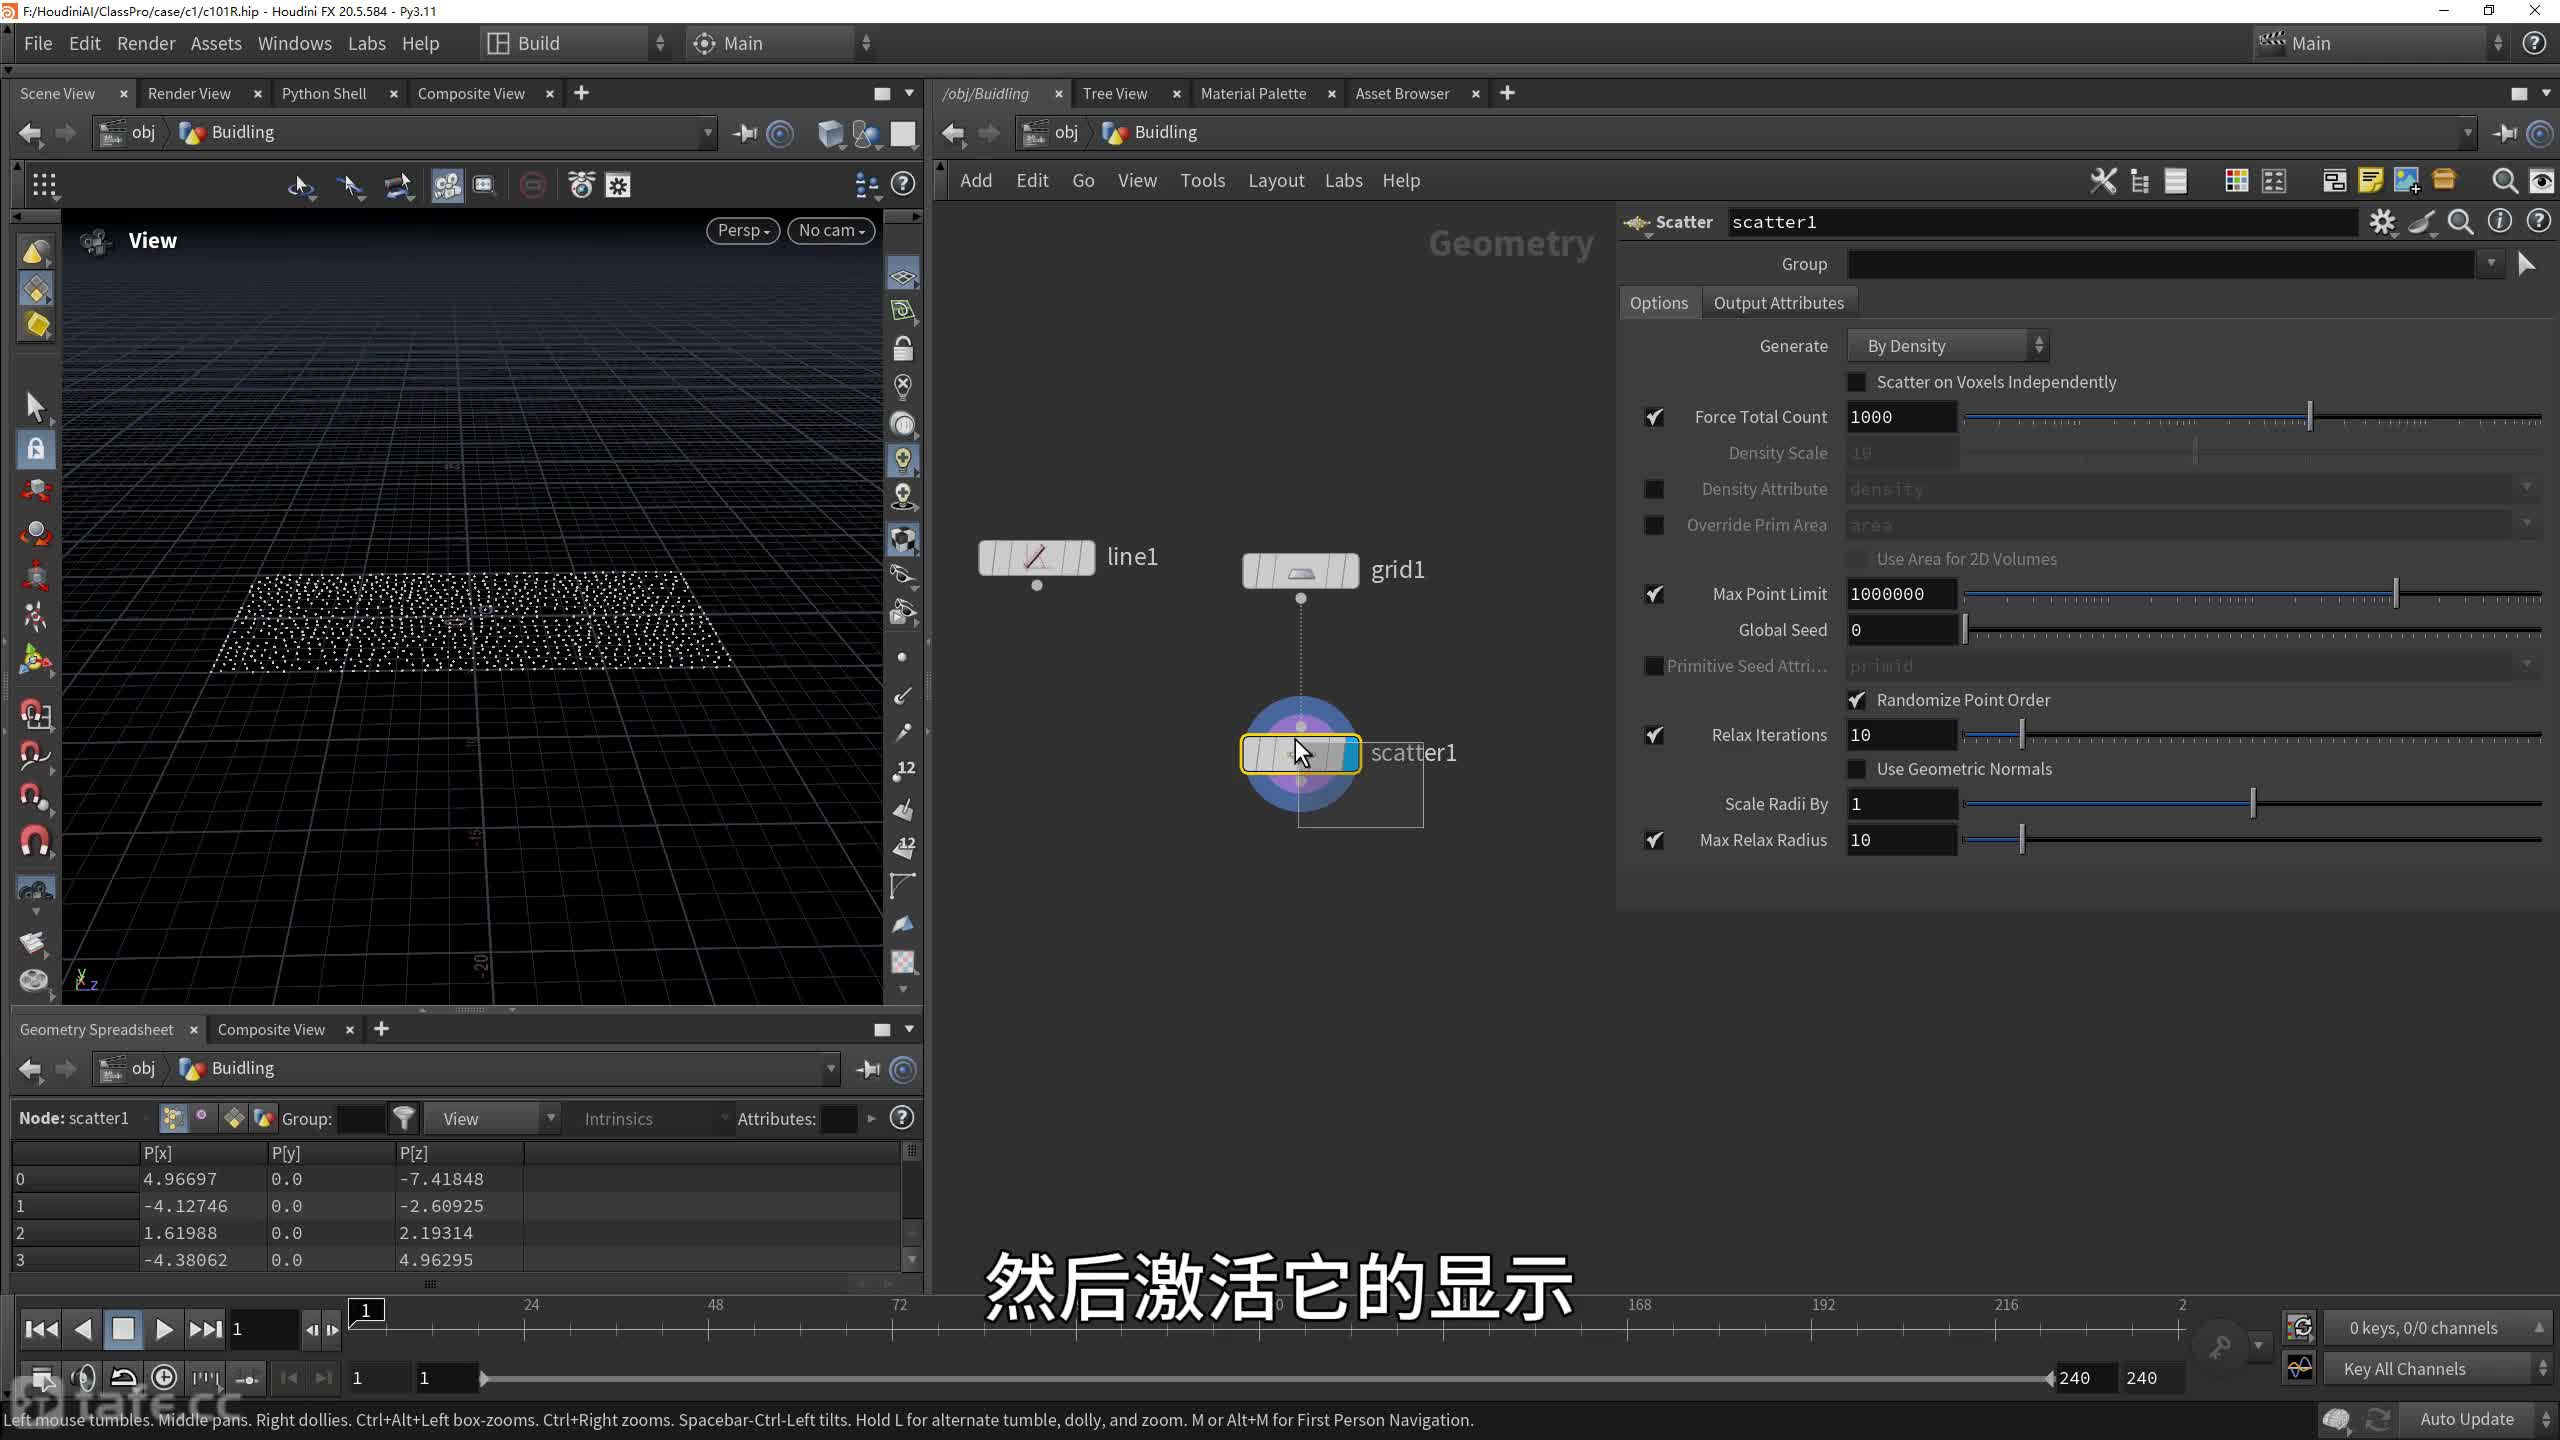Open the scatter1 parameter gear menu
Viewport: 2560px width, 1440px height.
tap(2382, 222)
